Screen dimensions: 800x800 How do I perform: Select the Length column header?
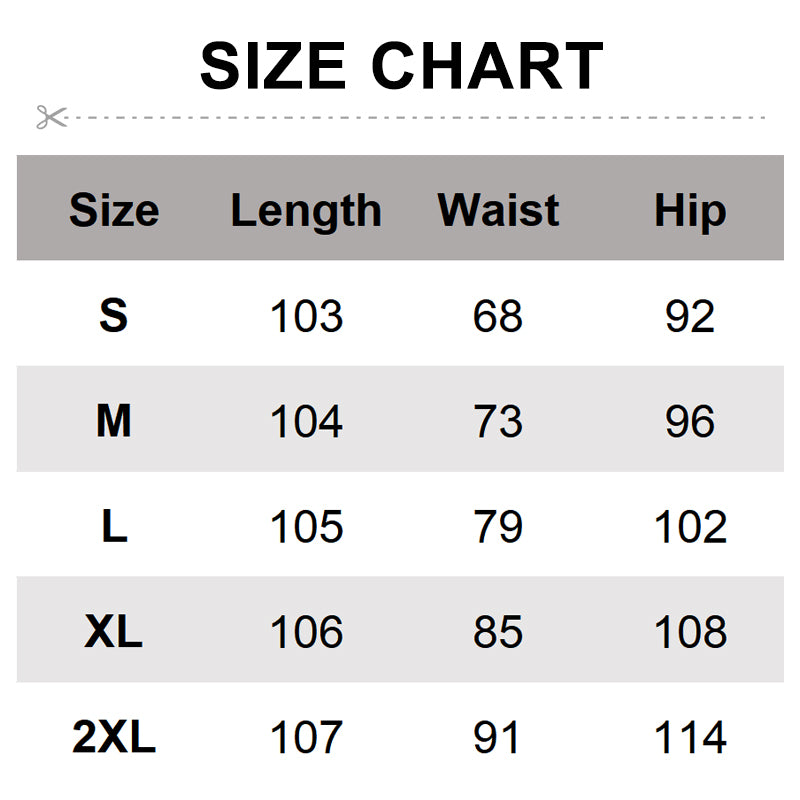[x=306, y=211]
